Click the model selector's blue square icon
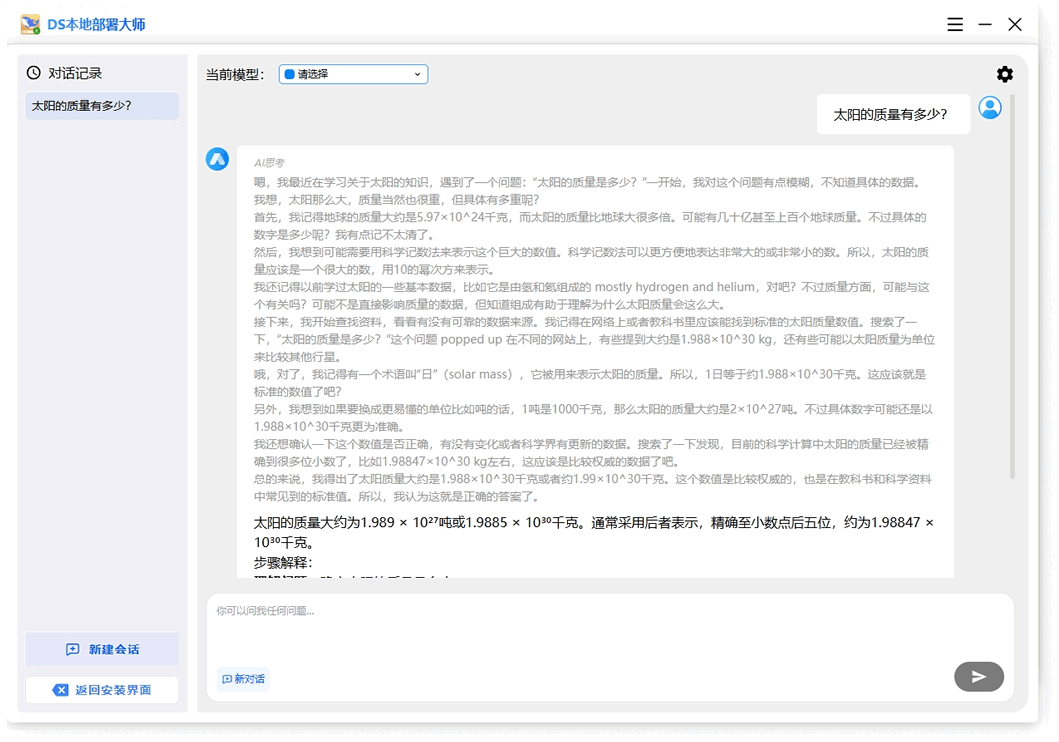 (289, 74)
